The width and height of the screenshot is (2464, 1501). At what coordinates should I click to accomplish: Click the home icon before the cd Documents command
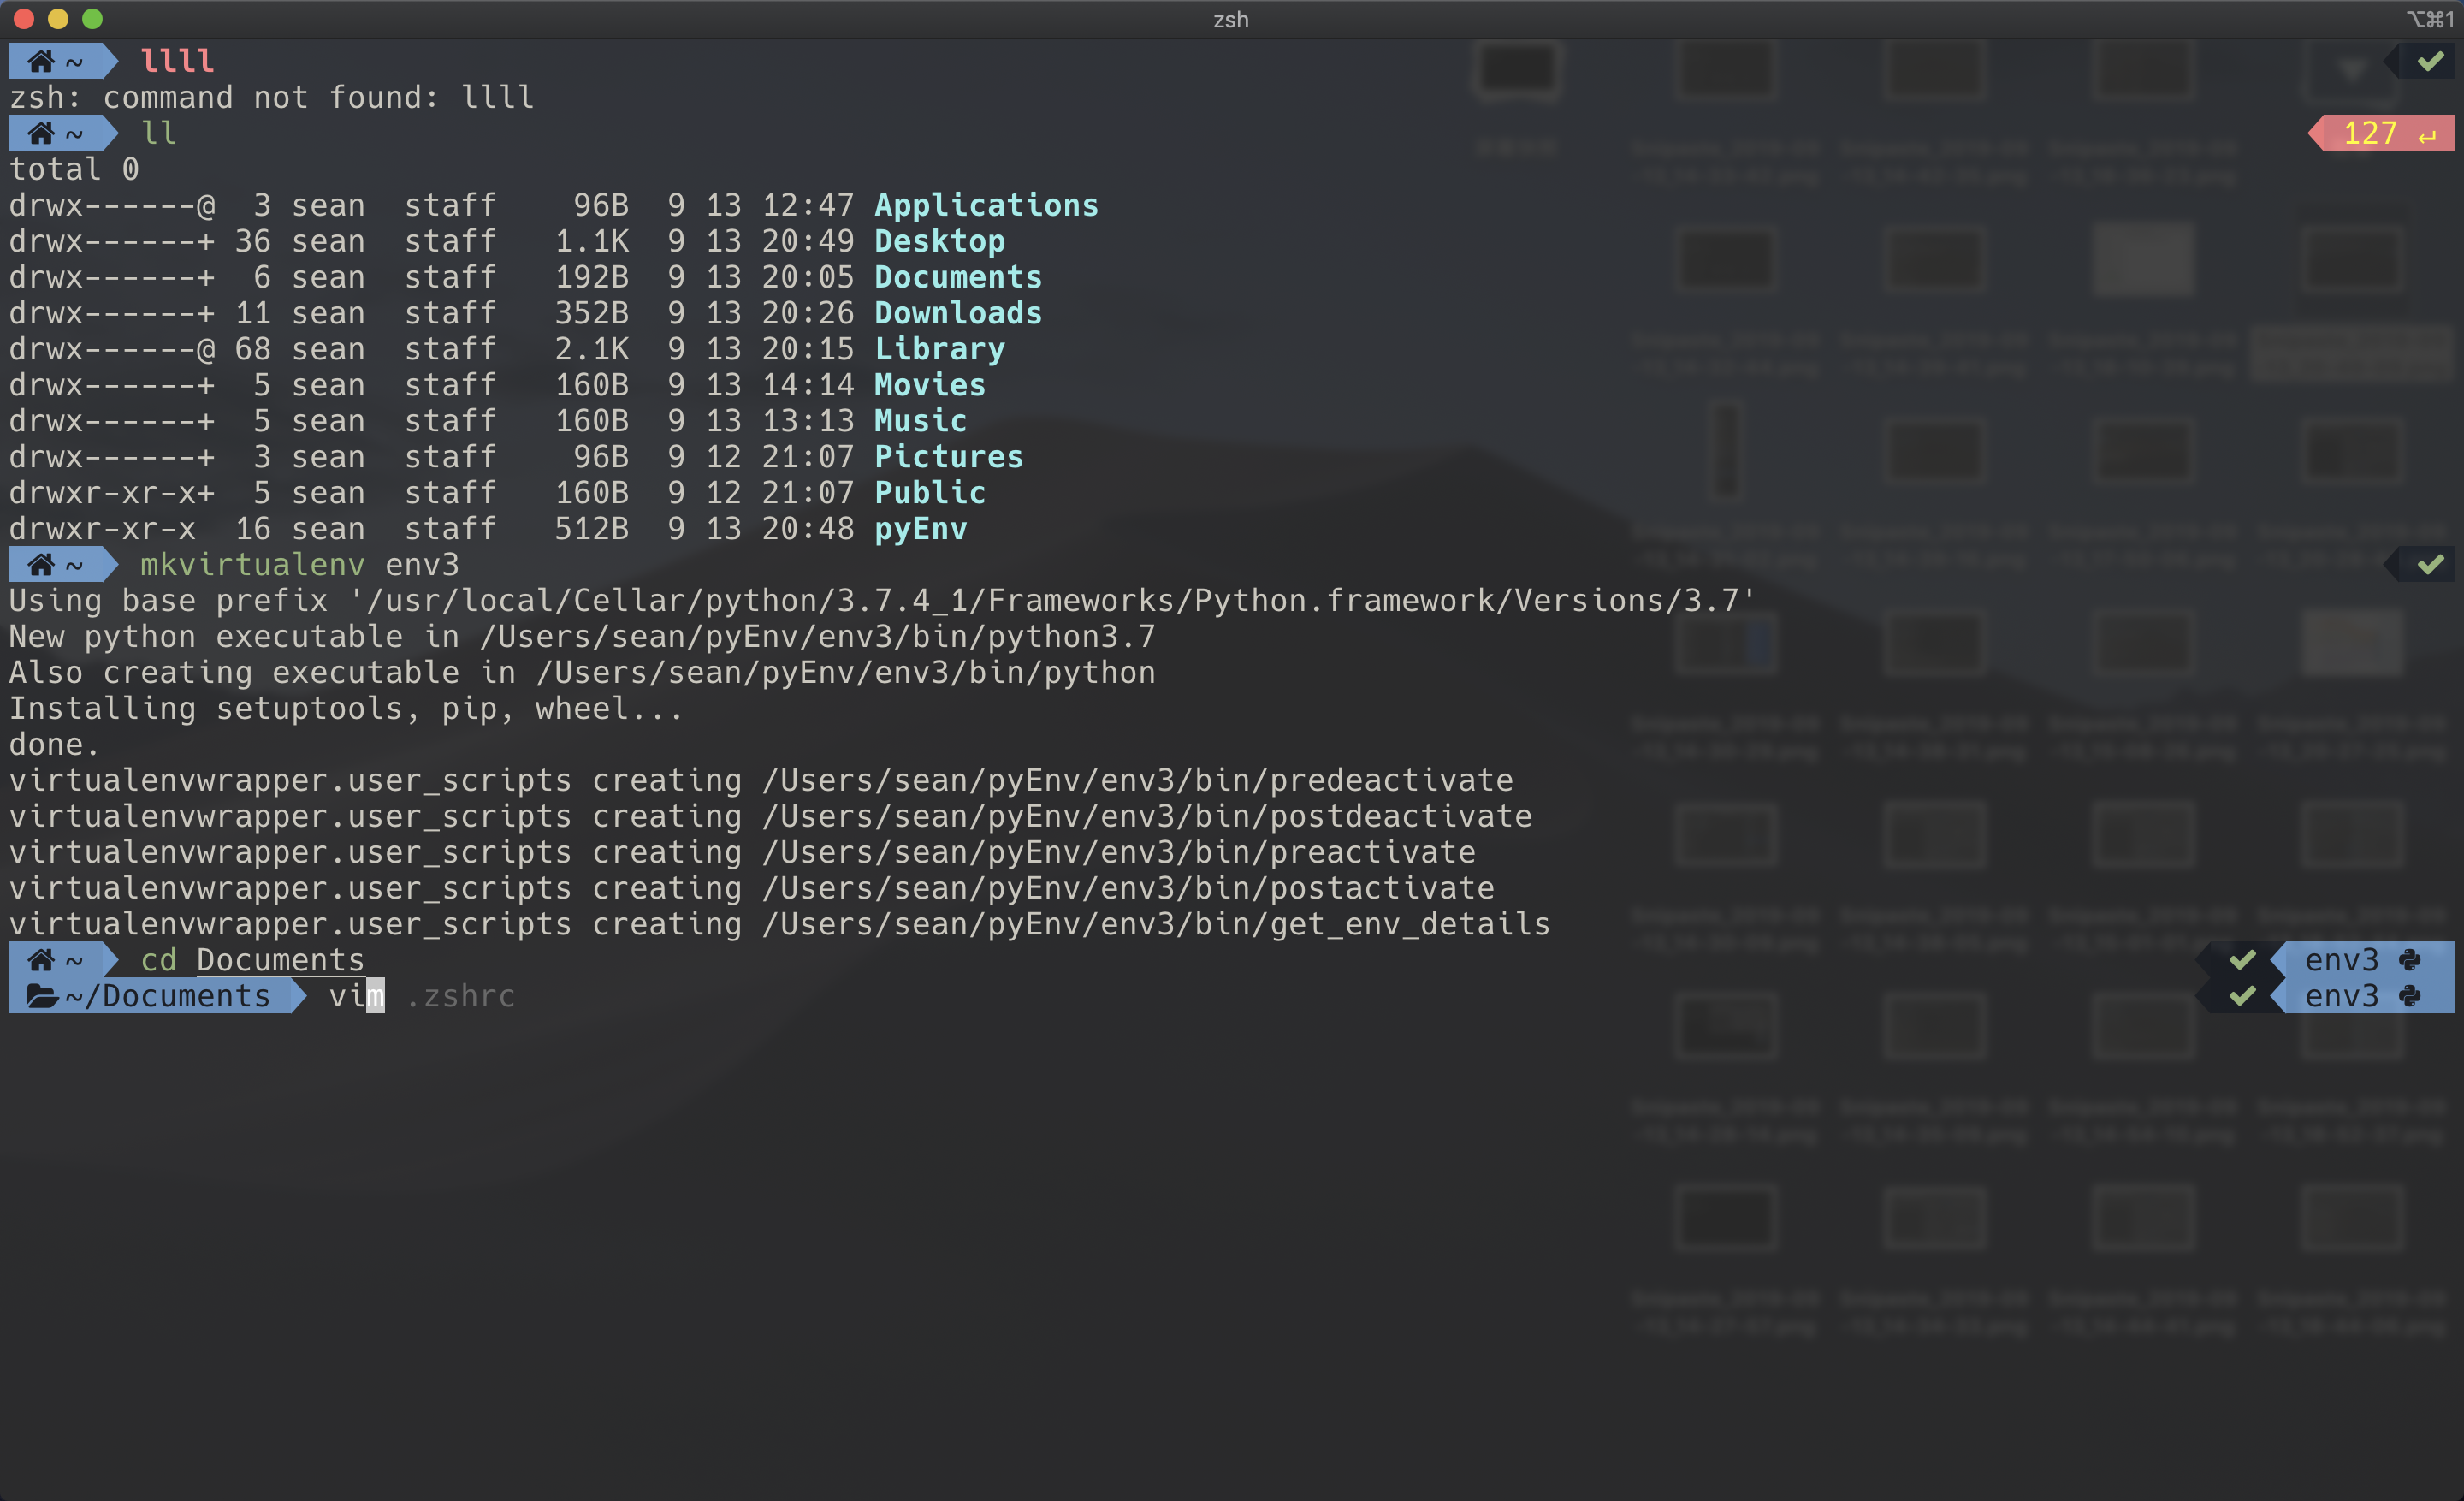[41, 960]
